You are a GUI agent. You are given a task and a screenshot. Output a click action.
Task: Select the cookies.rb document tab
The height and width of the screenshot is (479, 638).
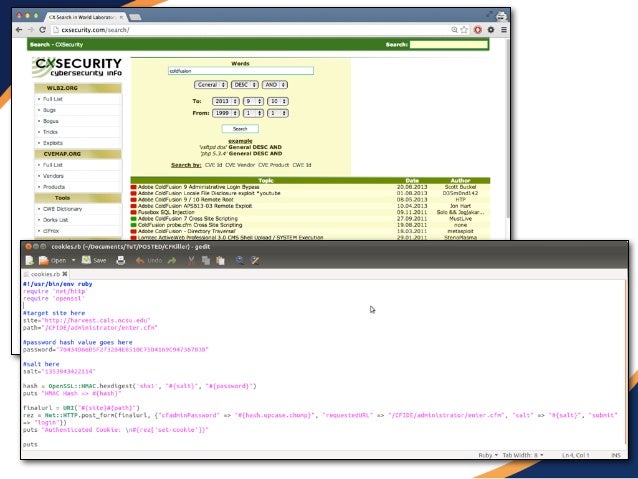pos(45,274)
